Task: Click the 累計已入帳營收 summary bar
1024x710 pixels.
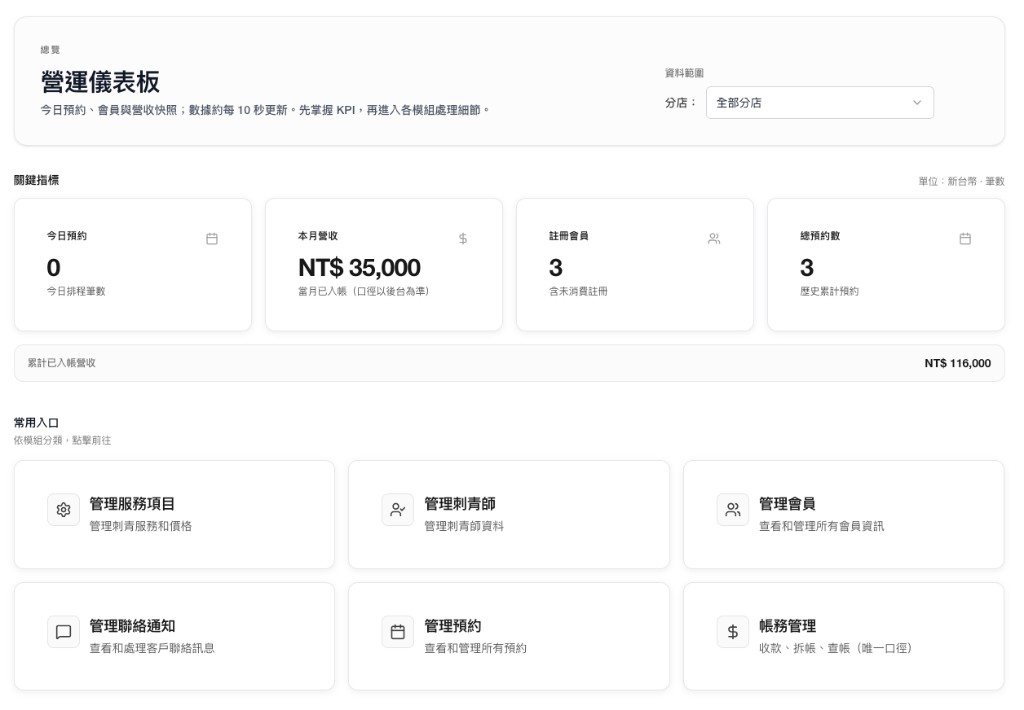Action: tap(512, 363)
